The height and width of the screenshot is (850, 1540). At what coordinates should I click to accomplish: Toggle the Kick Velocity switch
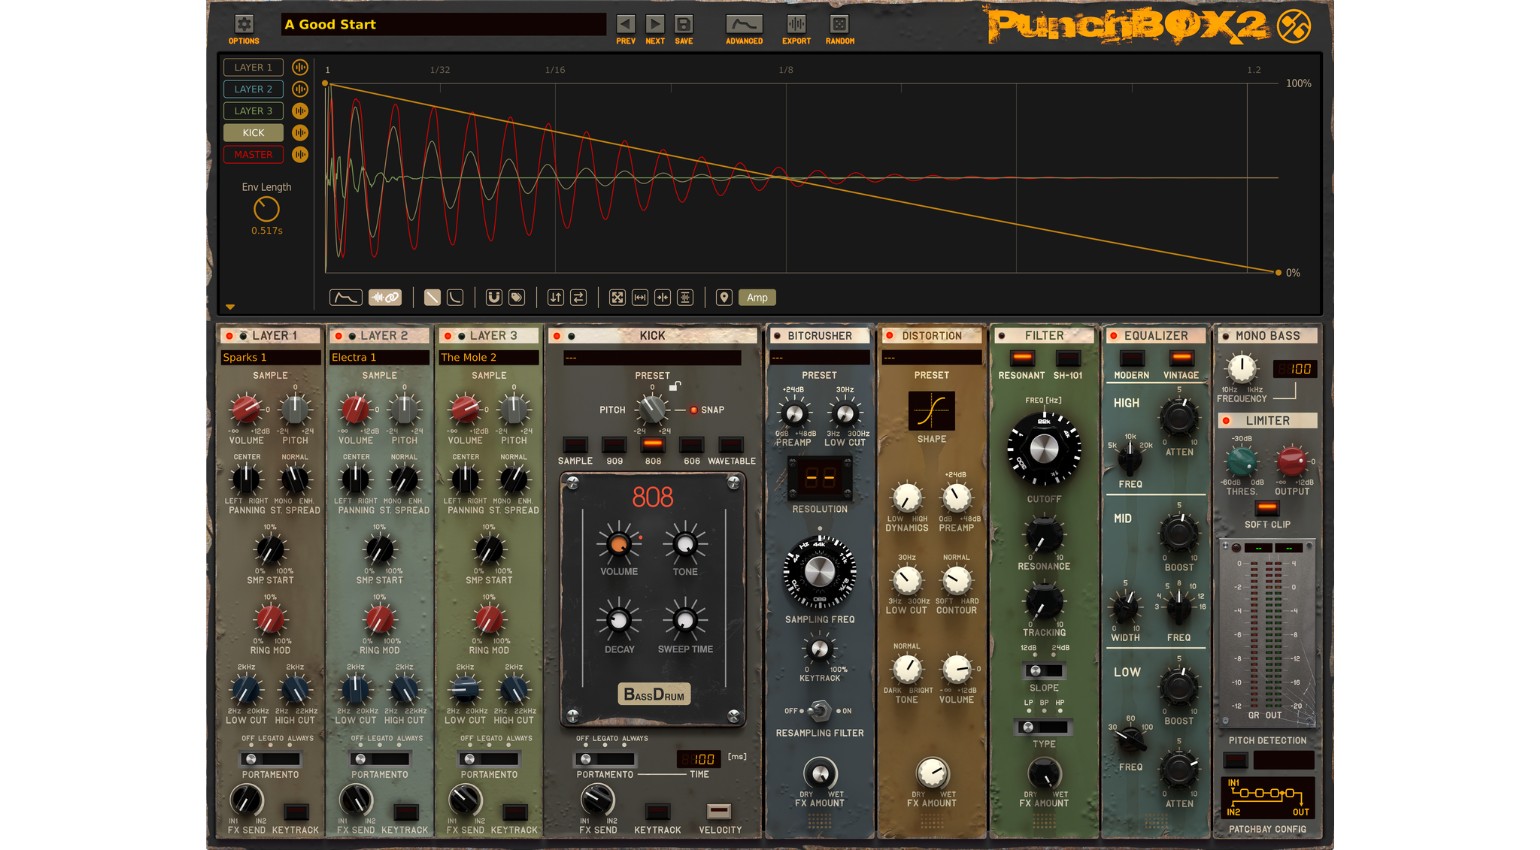click(x=719, y=811)
